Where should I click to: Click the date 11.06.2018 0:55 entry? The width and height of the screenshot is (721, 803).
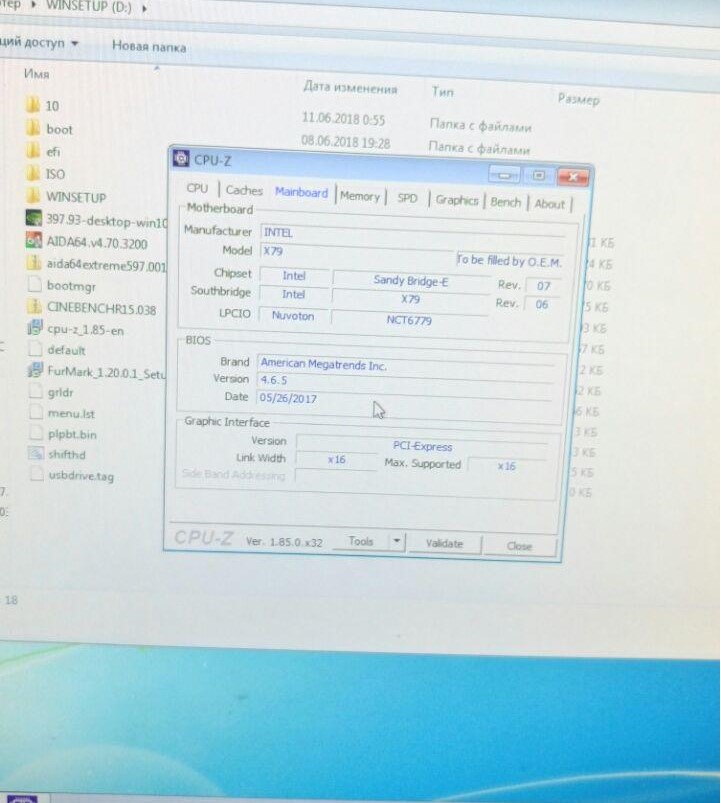[343, 119]
